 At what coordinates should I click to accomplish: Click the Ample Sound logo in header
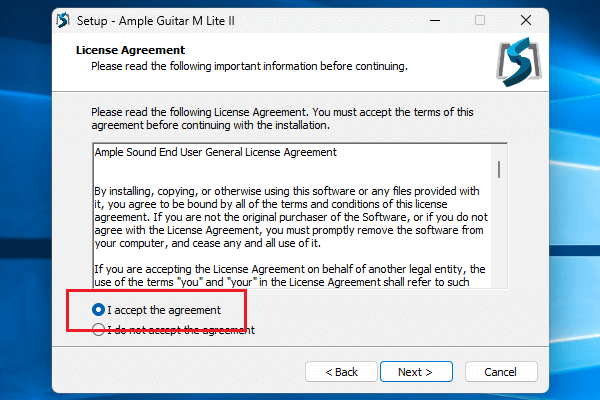(x=520, y=64)
